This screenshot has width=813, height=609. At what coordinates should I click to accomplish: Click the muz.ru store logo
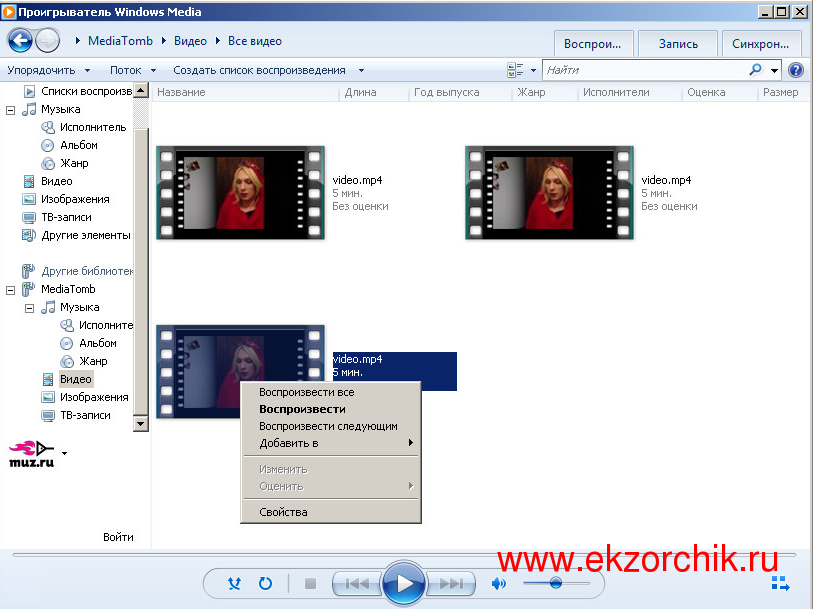click(32, 454)
